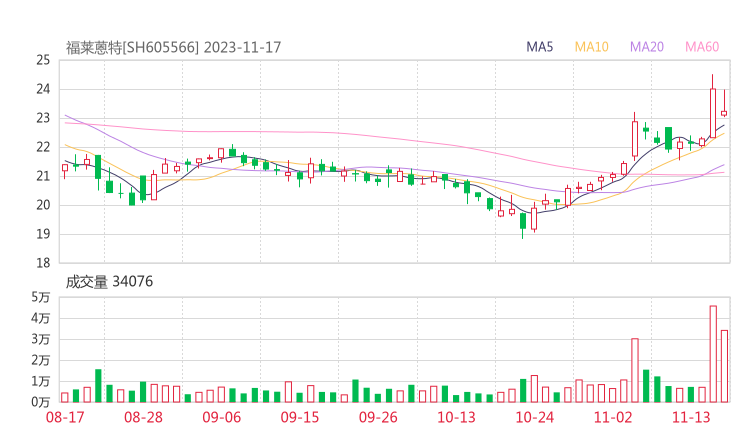
Task: Click the 10-24 date axis label
Action: (534, 417)
